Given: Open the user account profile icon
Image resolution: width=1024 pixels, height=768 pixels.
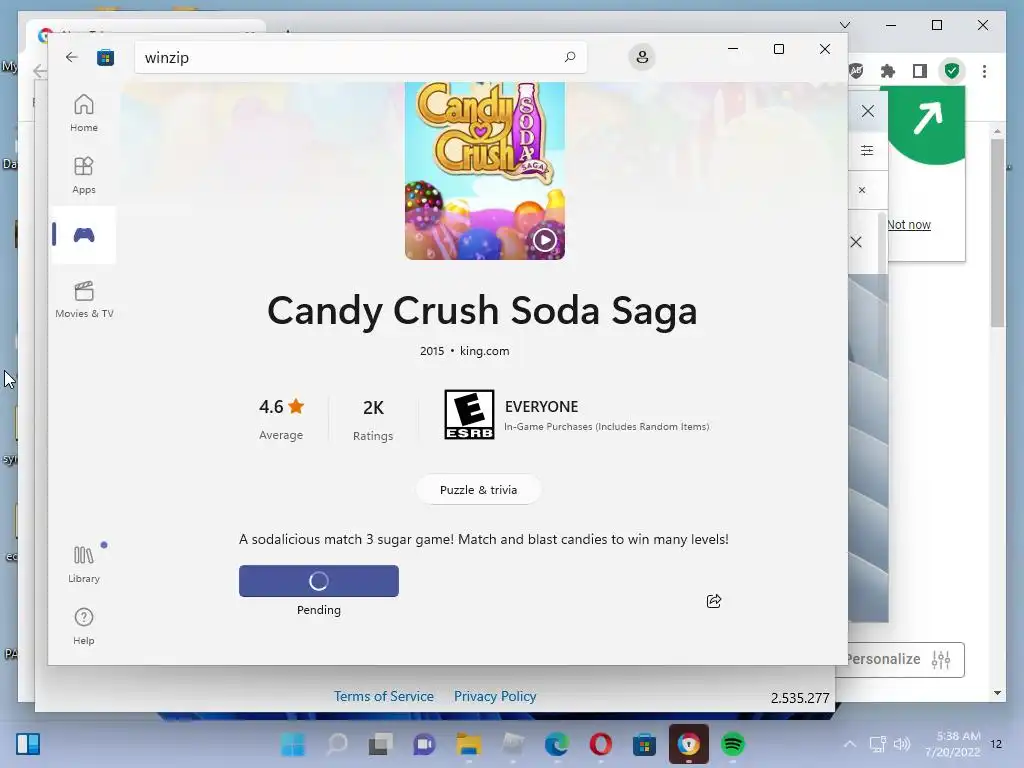Looking at the screenshot, I should click(642, 57).
